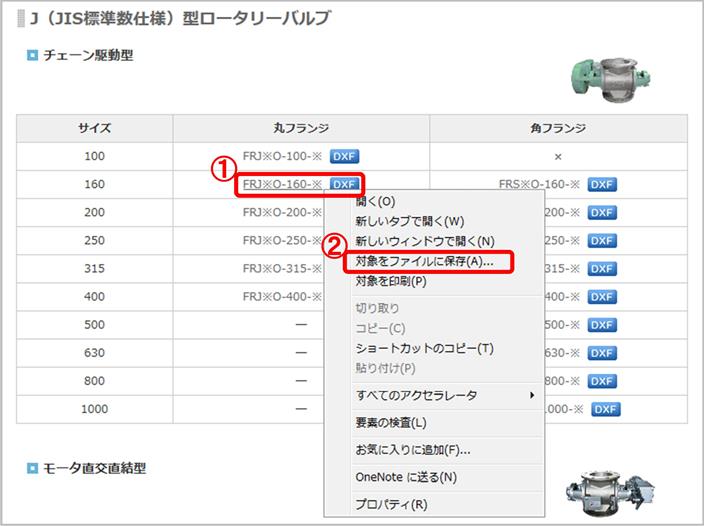
Task: Click the サイズ column header
Action: [95, 128]
